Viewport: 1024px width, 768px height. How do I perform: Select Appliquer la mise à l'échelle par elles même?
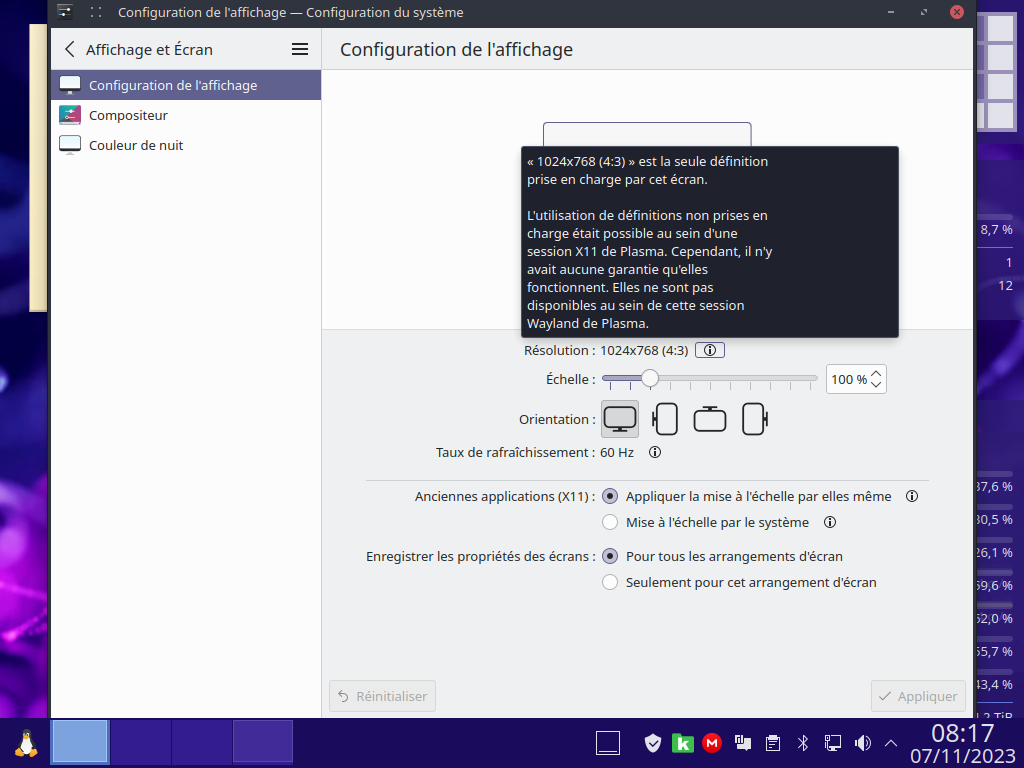(x=746, y=496)
